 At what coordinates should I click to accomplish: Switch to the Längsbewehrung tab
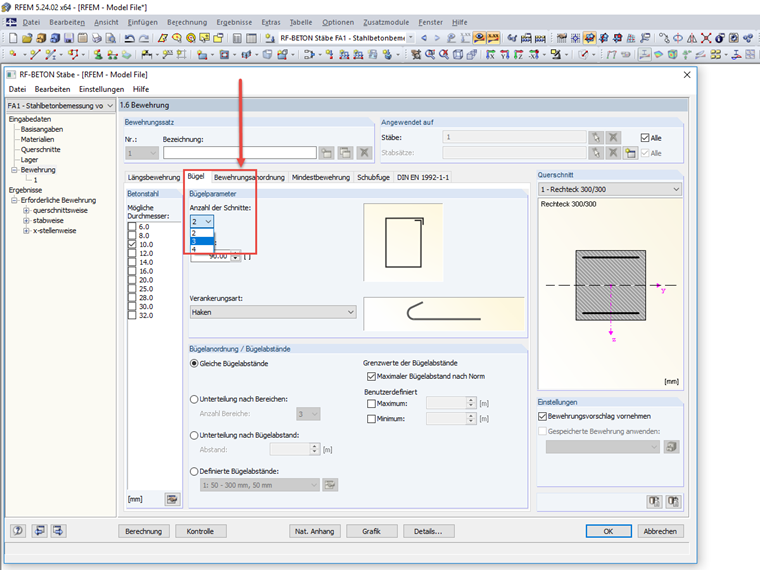(154, 177)
